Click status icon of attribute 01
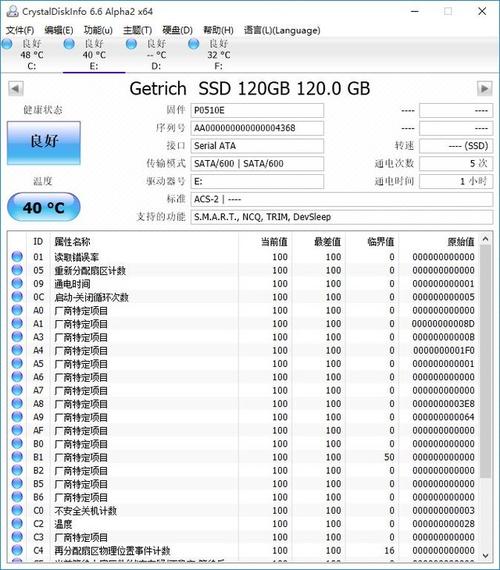 pyautogui.click(x=17, y=257)
